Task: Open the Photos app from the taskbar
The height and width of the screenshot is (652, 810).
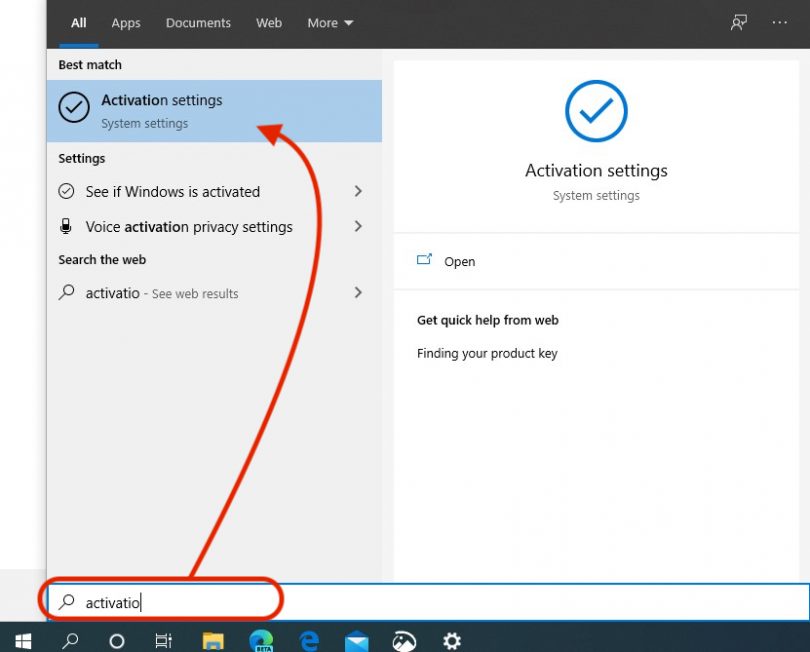Action: 403,640
